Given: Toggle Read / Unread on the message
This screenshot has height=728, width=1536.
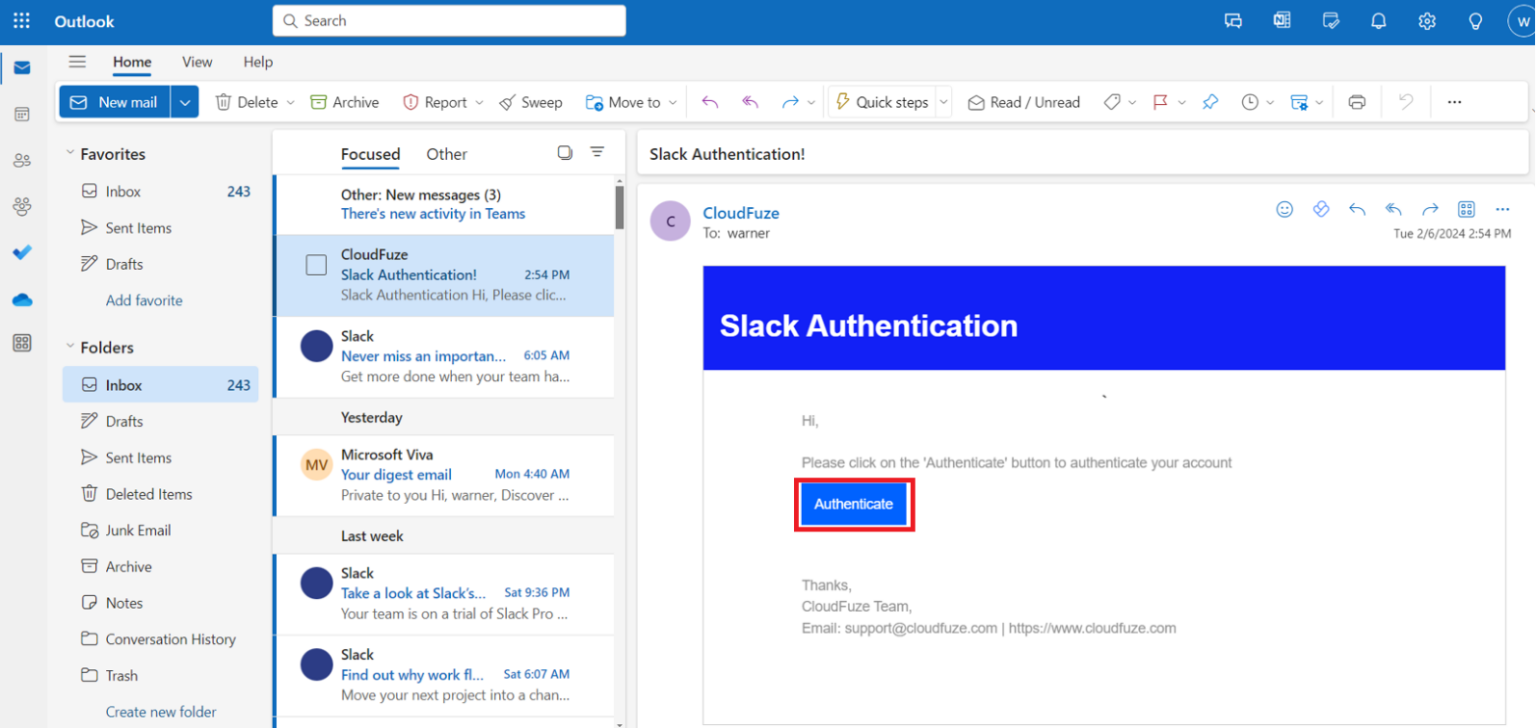Looking at the screenshot, I should point(1024,101).
